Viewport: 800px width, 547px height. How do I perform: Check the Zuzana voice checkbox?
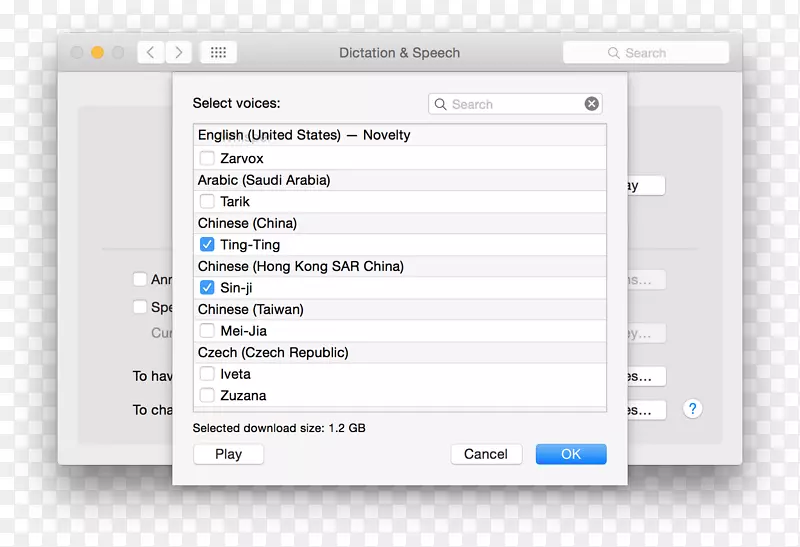[x=207, y=395]
